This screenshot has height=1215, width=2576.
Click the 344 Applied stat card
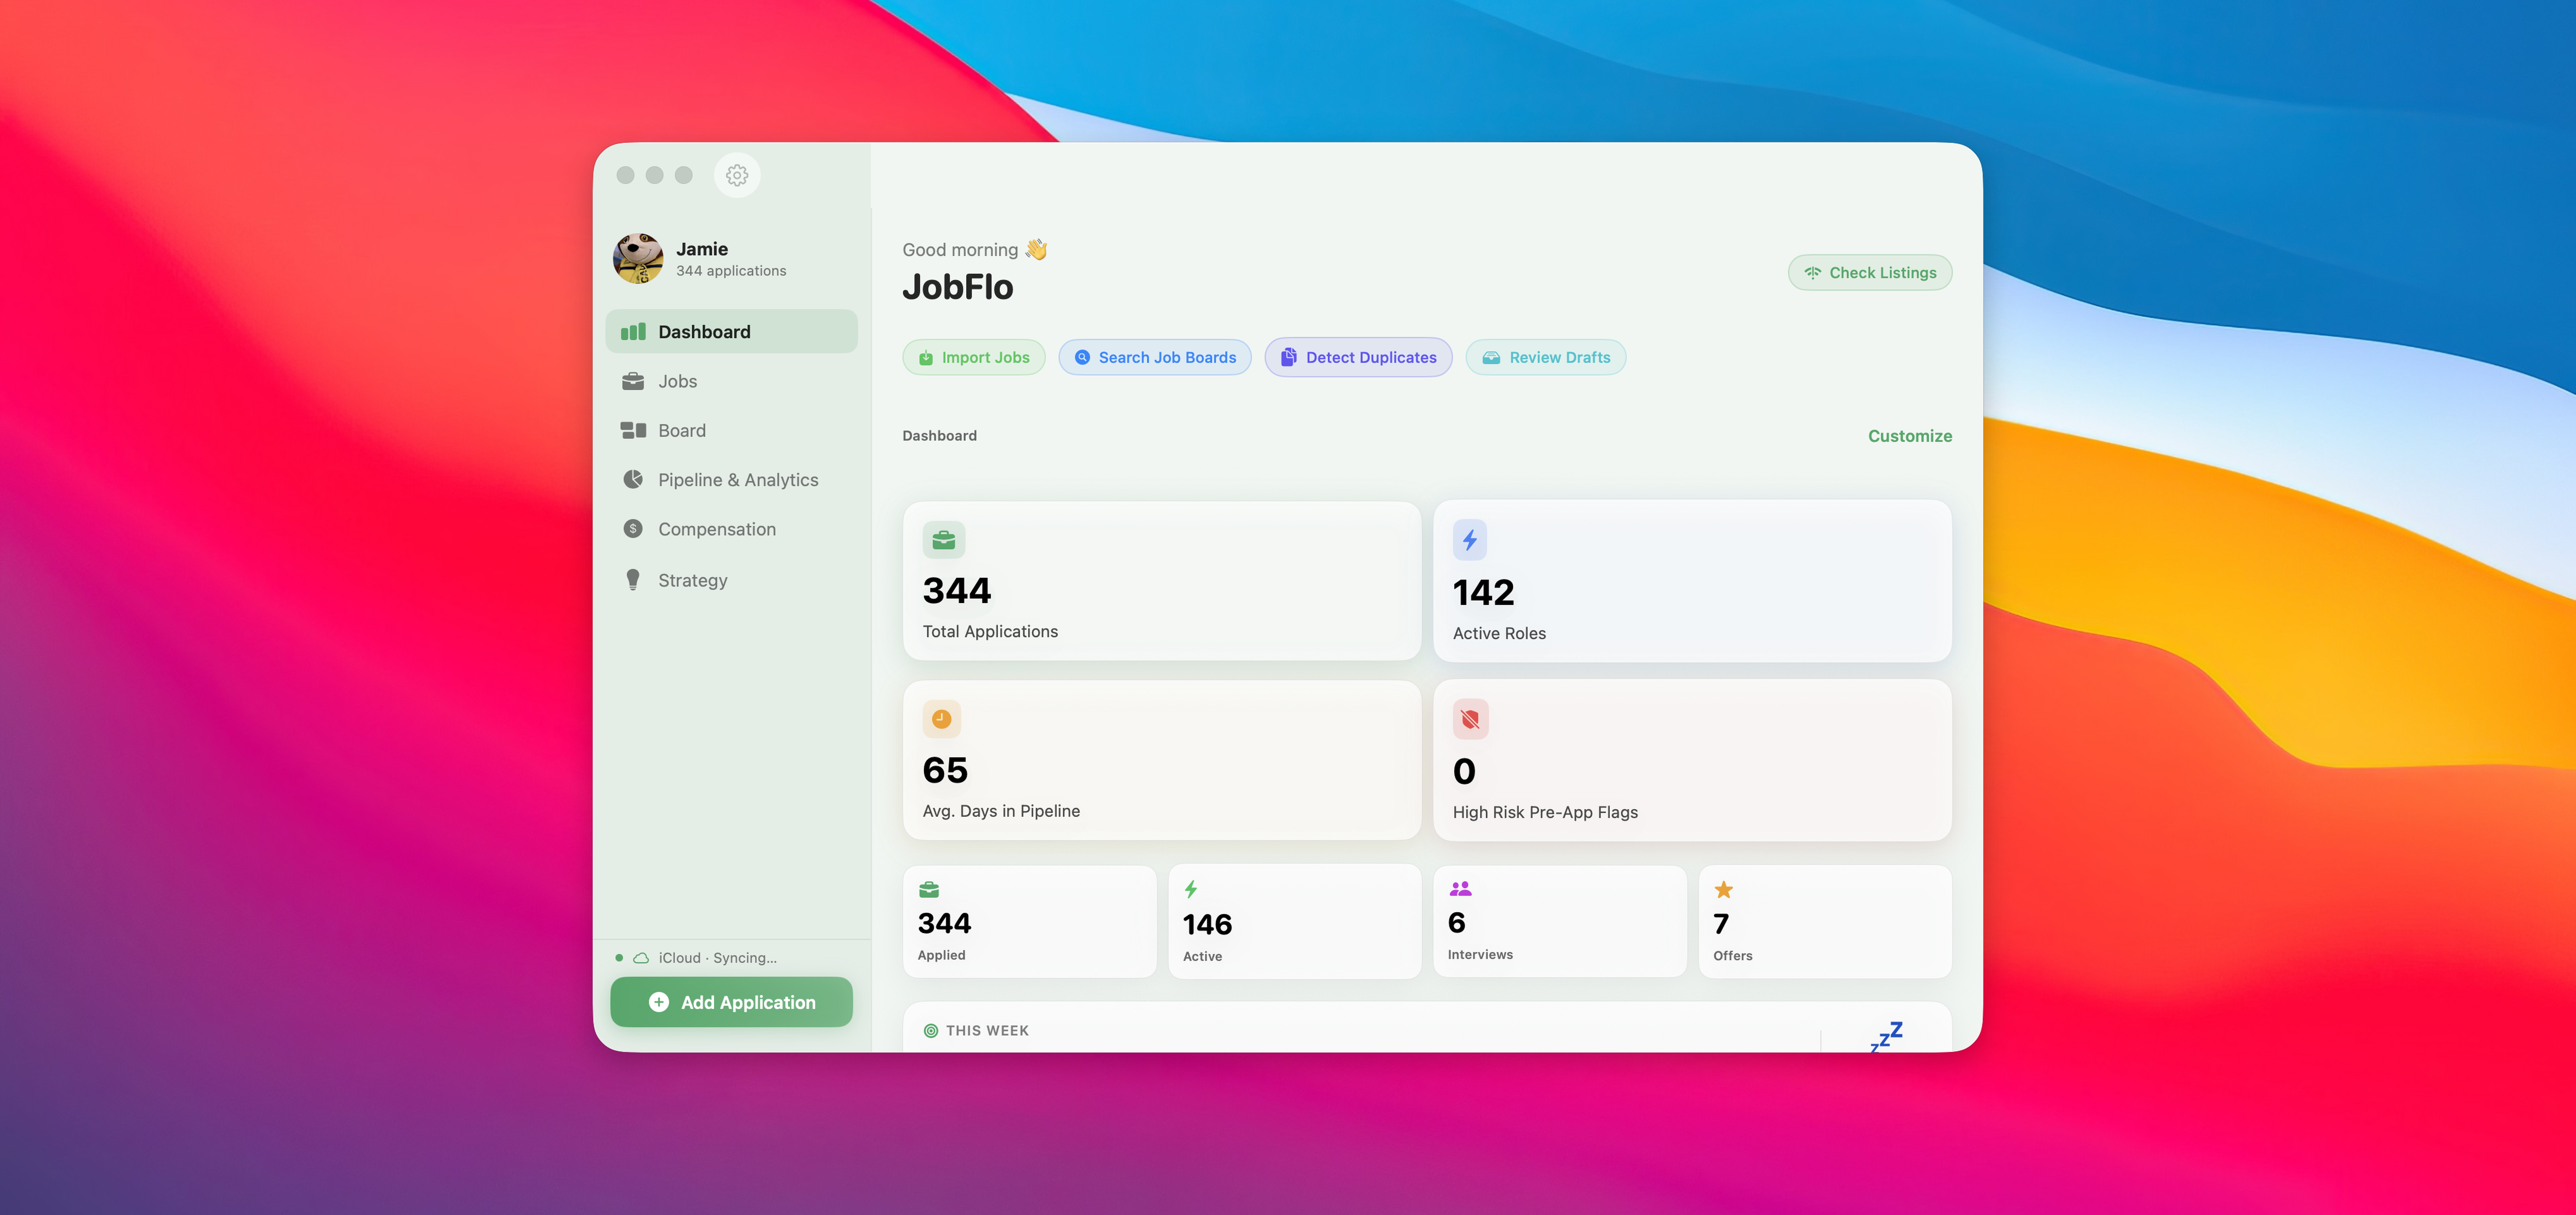[1030, 921]
